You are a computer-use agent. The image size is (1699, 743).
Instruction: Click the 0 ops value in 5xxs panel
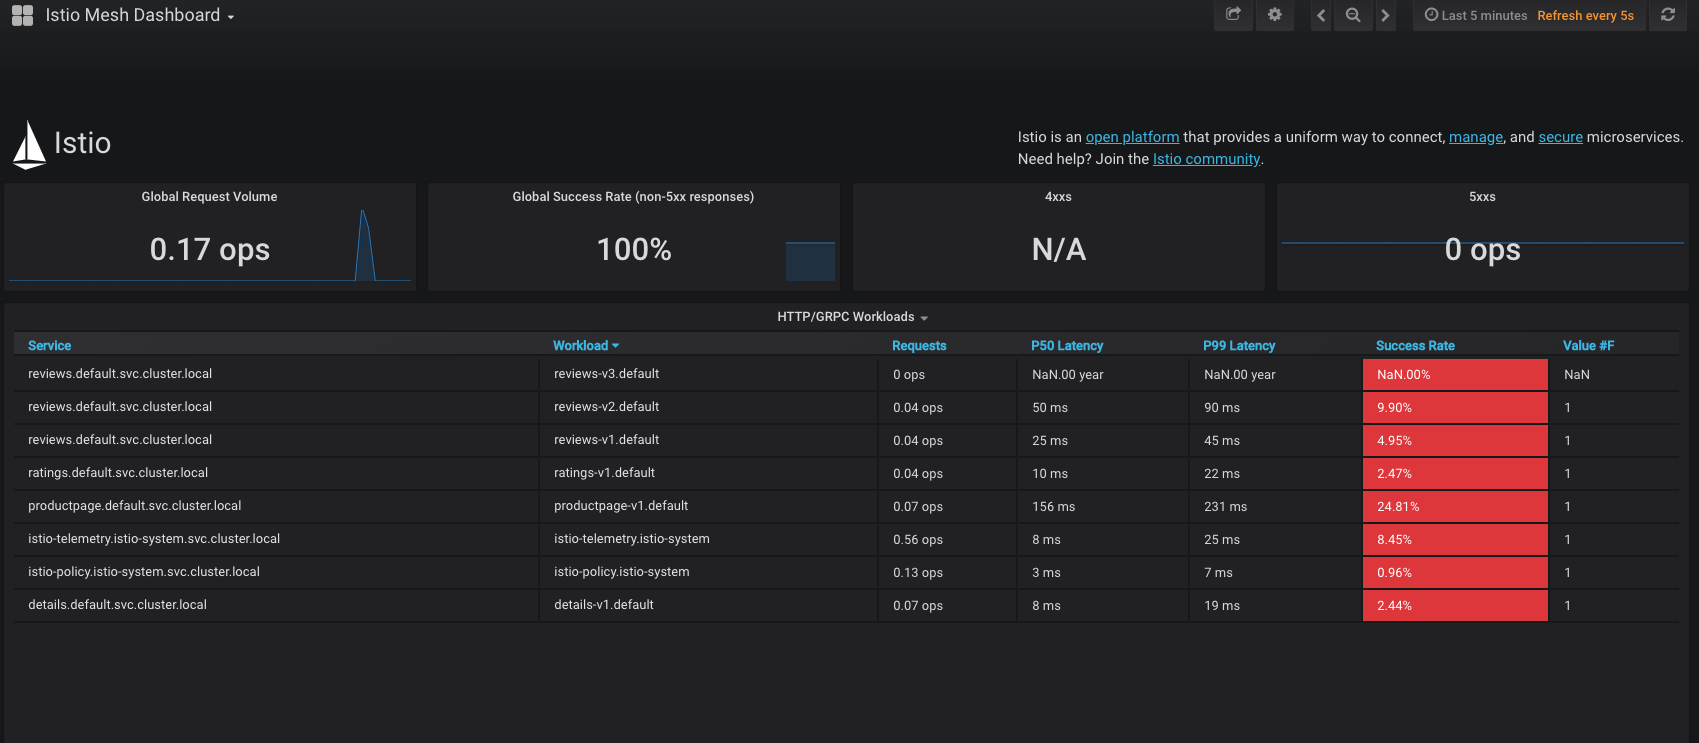click(x=1483, y=249)
